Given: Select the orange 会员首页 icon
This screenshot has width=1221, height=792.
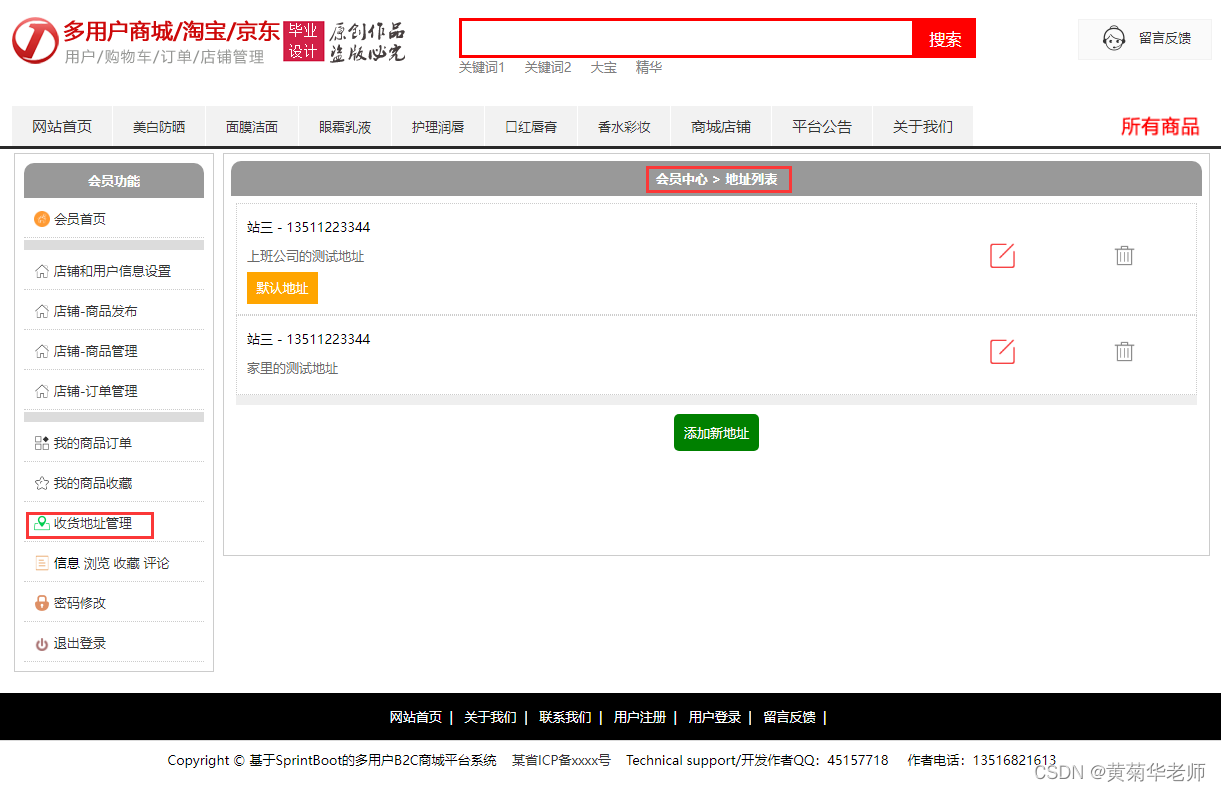Looking at the screenshot, I should 41,218.
